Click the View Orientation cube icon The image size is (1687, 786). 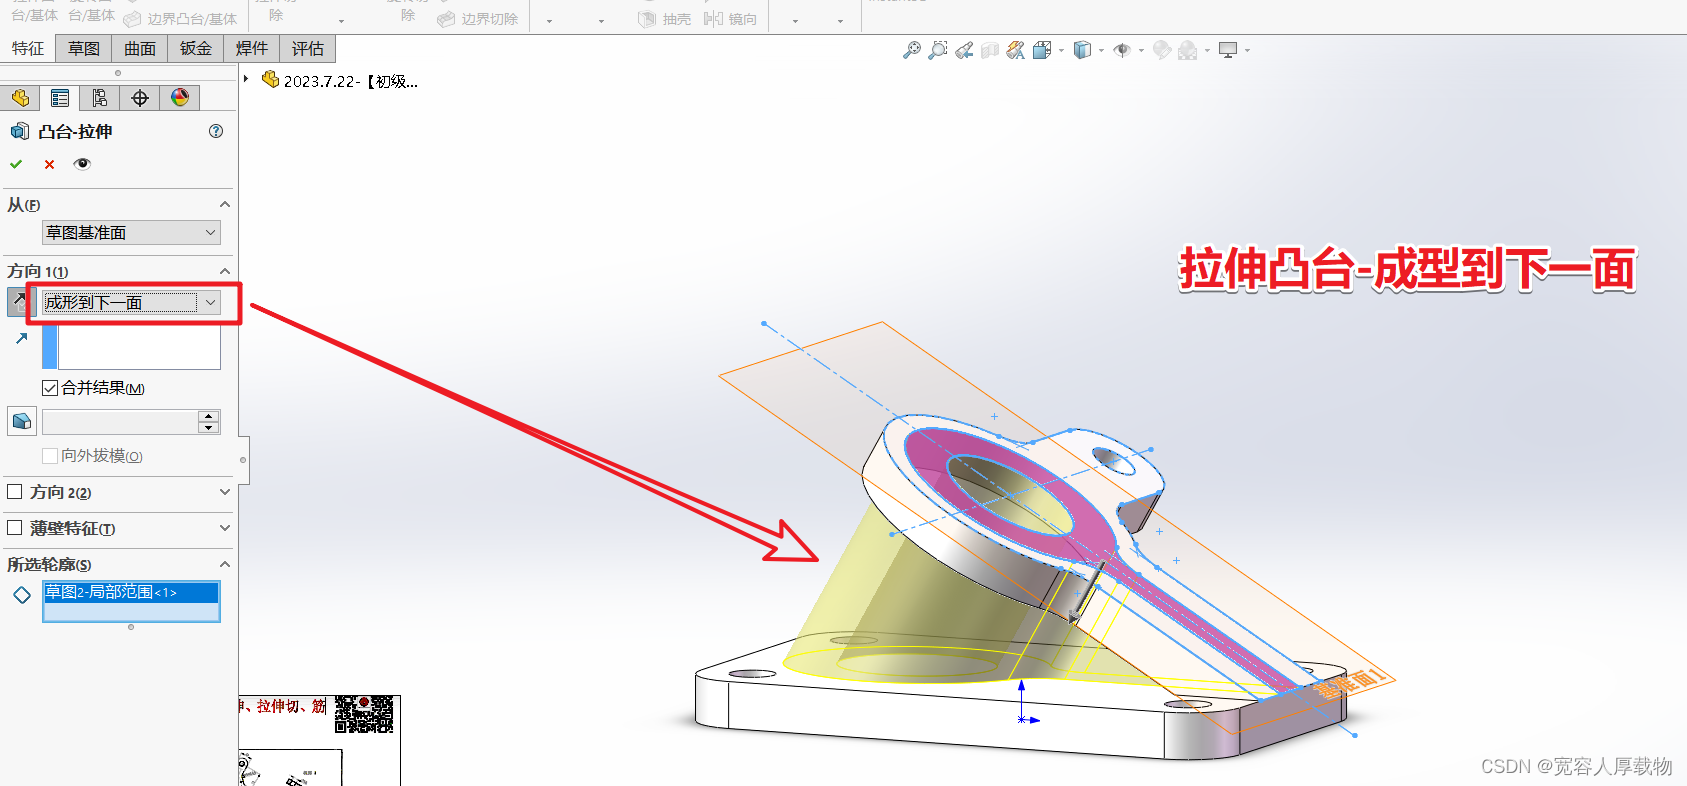coord(1041,50)
